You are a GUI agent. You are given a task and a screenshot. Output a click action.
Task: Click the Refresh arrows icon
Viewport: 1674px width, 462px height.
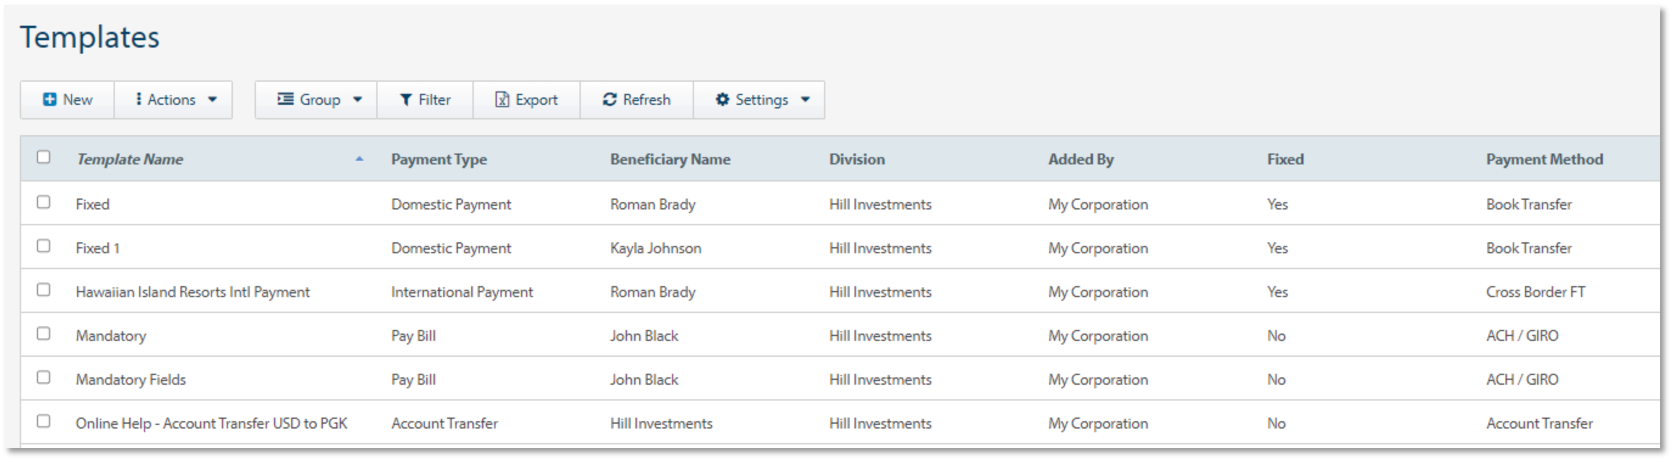pyautogui.click(x=609, y=100)
